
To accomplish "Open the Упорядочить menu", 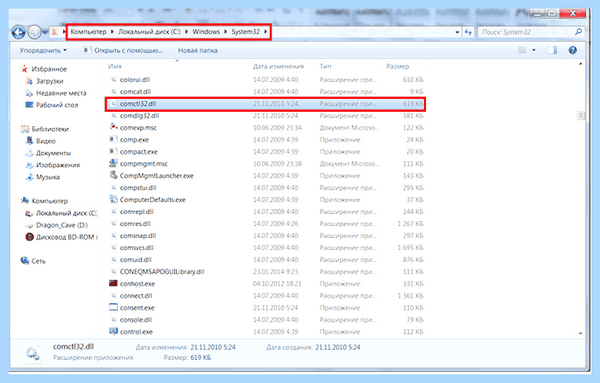I will [x=43, y=50].
